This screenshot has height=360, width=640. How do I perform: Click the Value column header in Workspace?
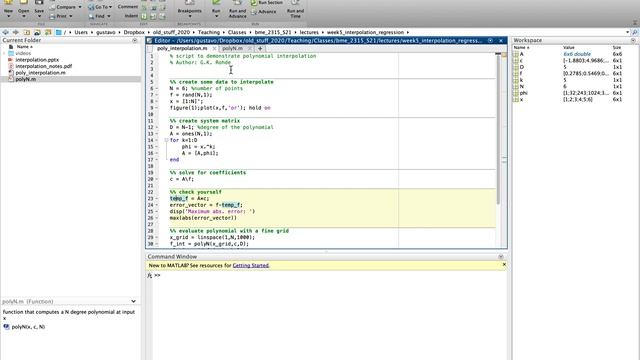click(x=569, y=48)
